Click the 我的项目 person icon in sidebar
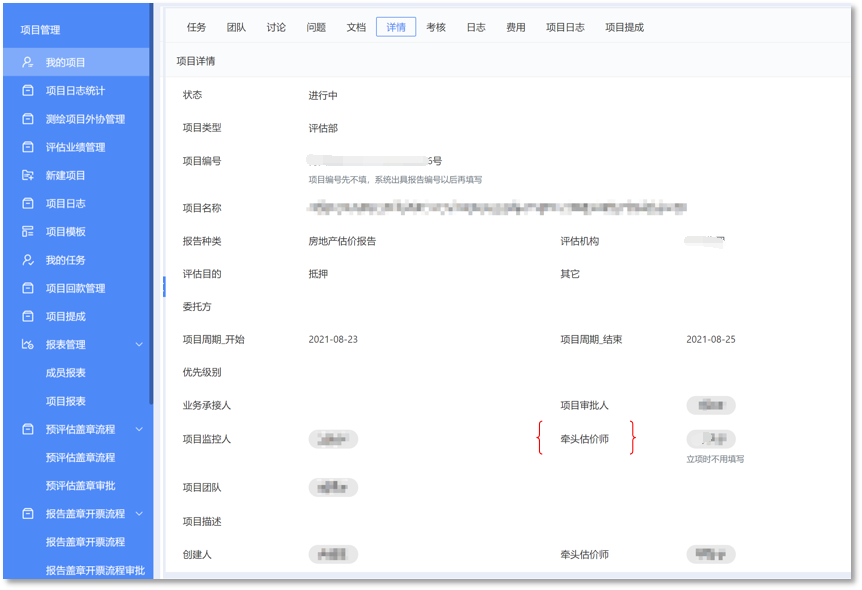 [28, 62]
